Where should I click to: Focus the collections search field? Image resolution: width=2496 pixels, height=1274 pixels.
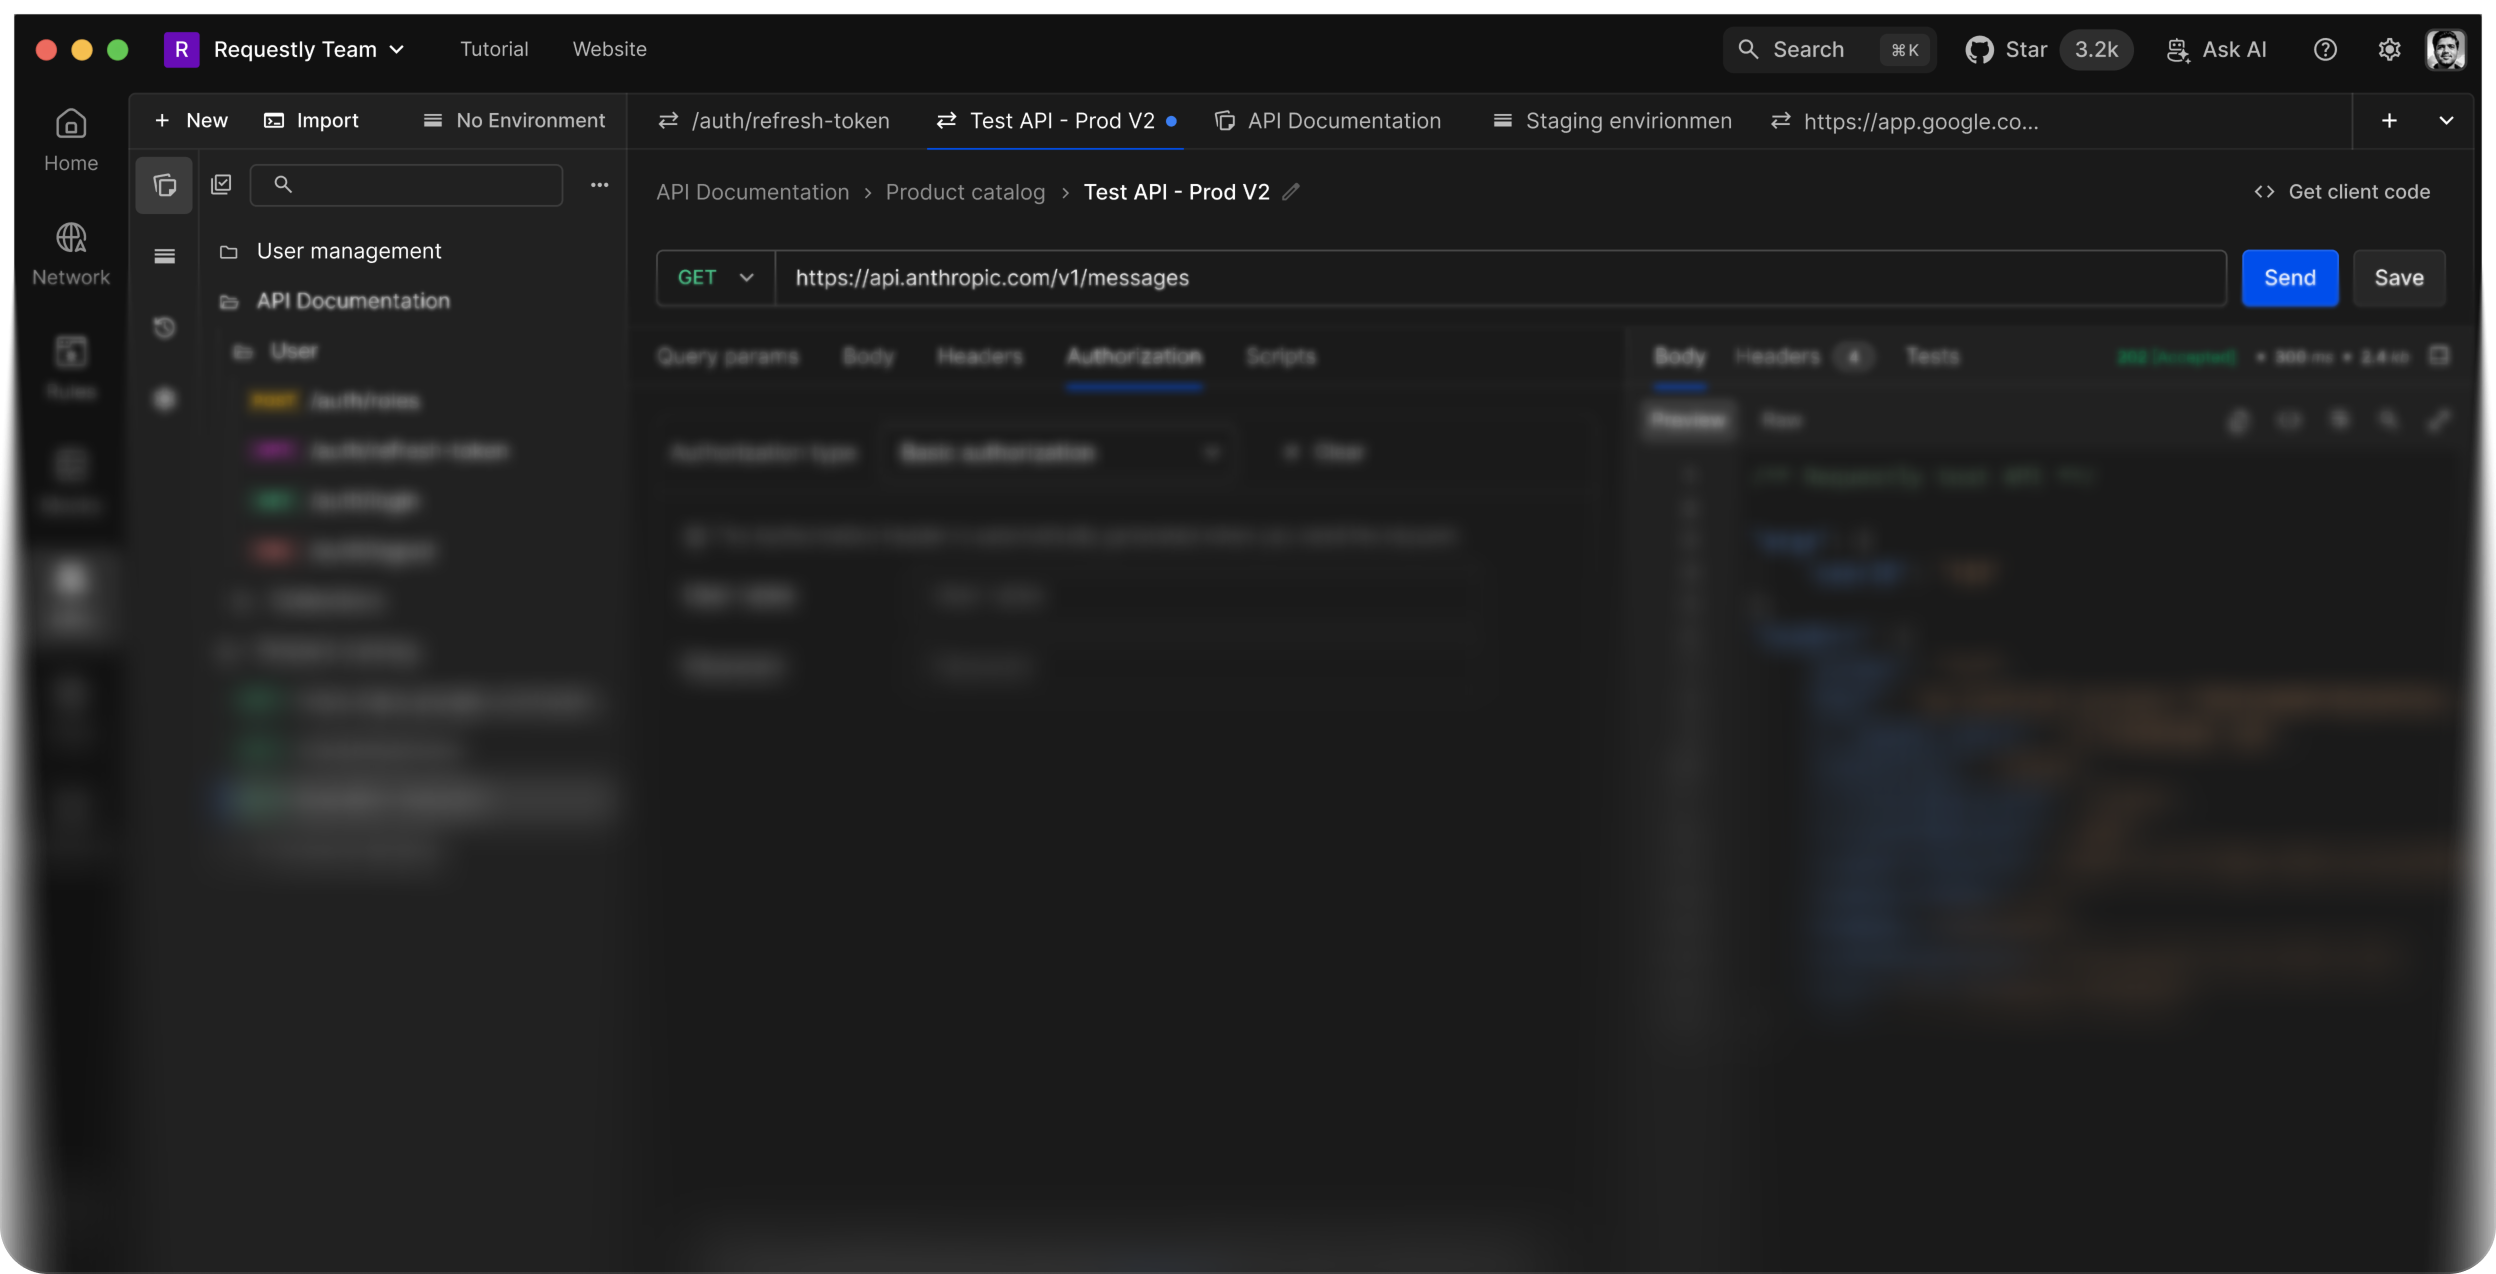(x=406, y=184)
